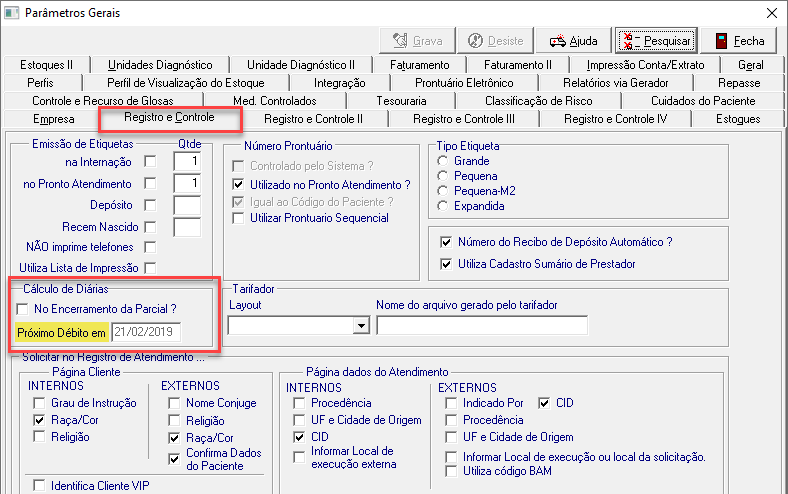Open Relatórios via Gerador tab

point(616,83)
